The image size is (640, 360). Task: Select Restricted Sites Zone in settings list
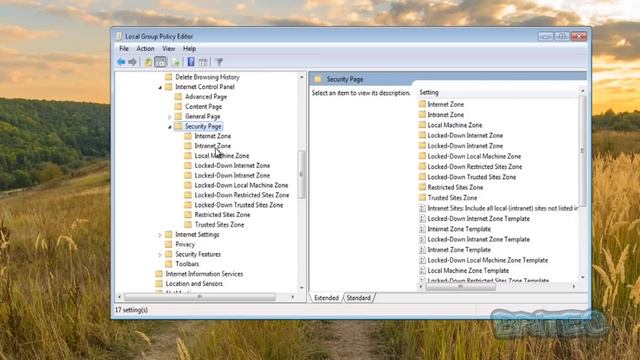(x=455, y=187)
